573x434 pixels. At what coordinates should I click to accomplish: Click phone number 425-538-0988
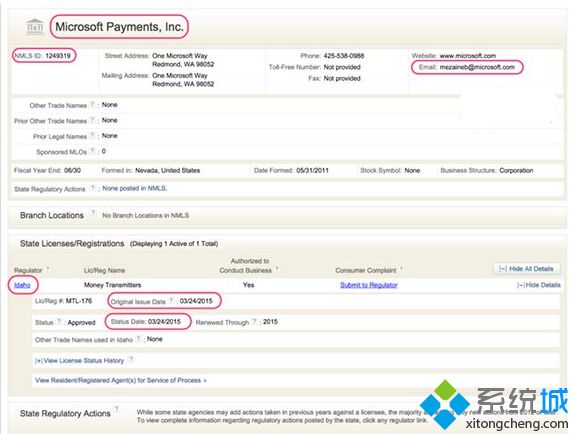(x=344, y=56)
